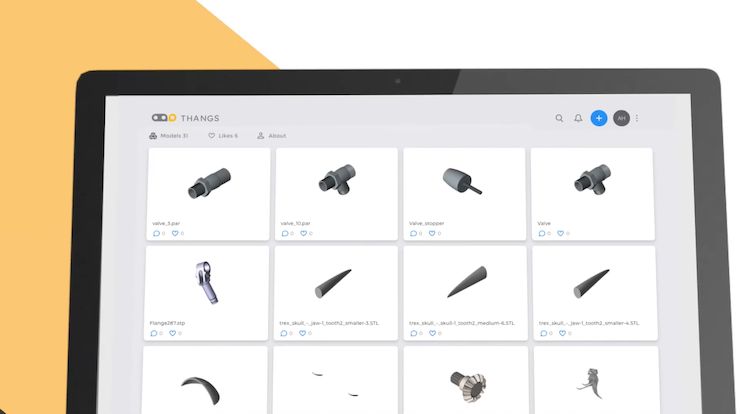Click the blue plus upload button
The width and height of the screenshot is (740, 414).
[x=599, y=118]
